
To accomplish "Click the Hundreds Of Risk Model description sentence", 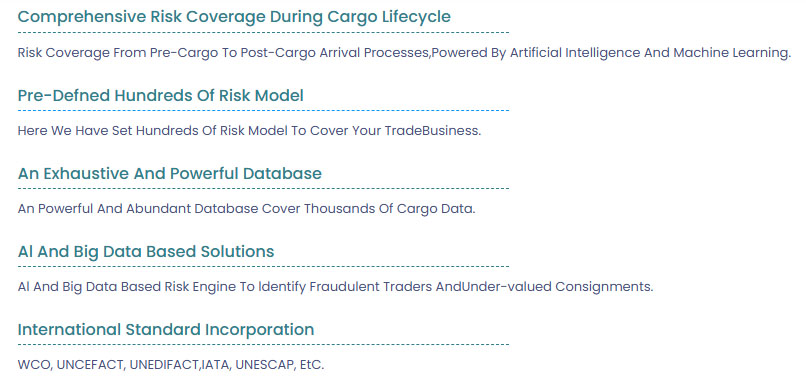I will [x=249, y=131].
